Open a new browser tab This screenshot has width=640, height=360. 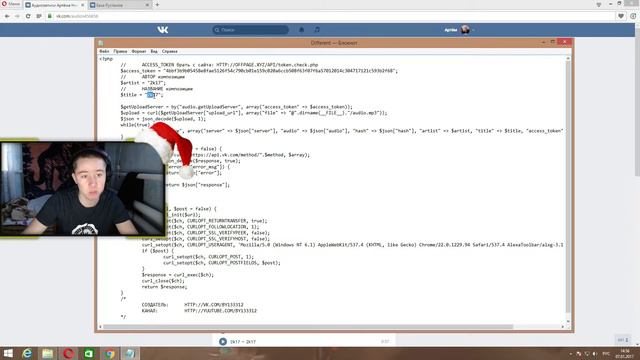(157, 5)
